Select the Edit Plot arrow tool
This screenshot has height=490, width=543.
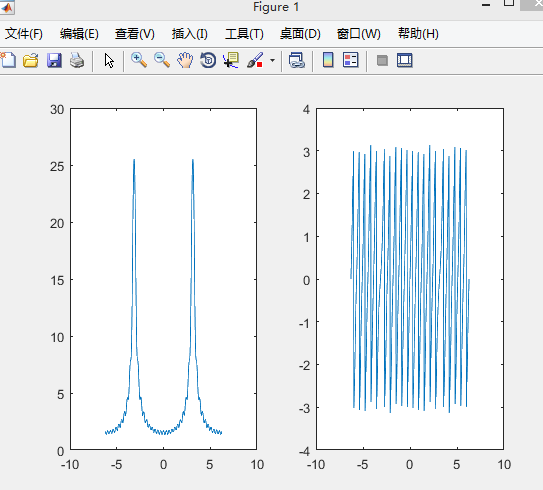tap(109, 61)
